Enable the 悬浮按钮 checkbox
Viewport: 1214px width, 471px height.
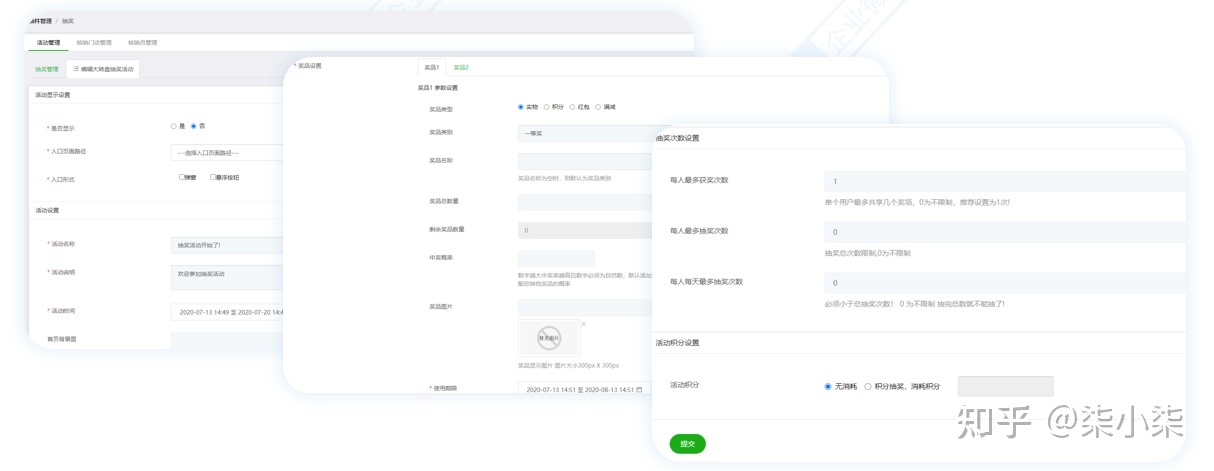coord(213,178)
